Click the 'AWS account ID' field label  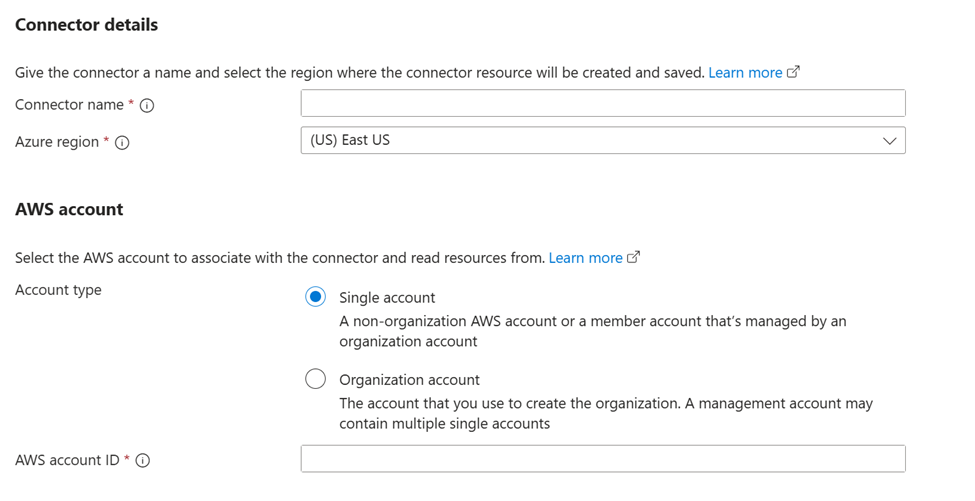pyautogui.click(x=67, y=460)
